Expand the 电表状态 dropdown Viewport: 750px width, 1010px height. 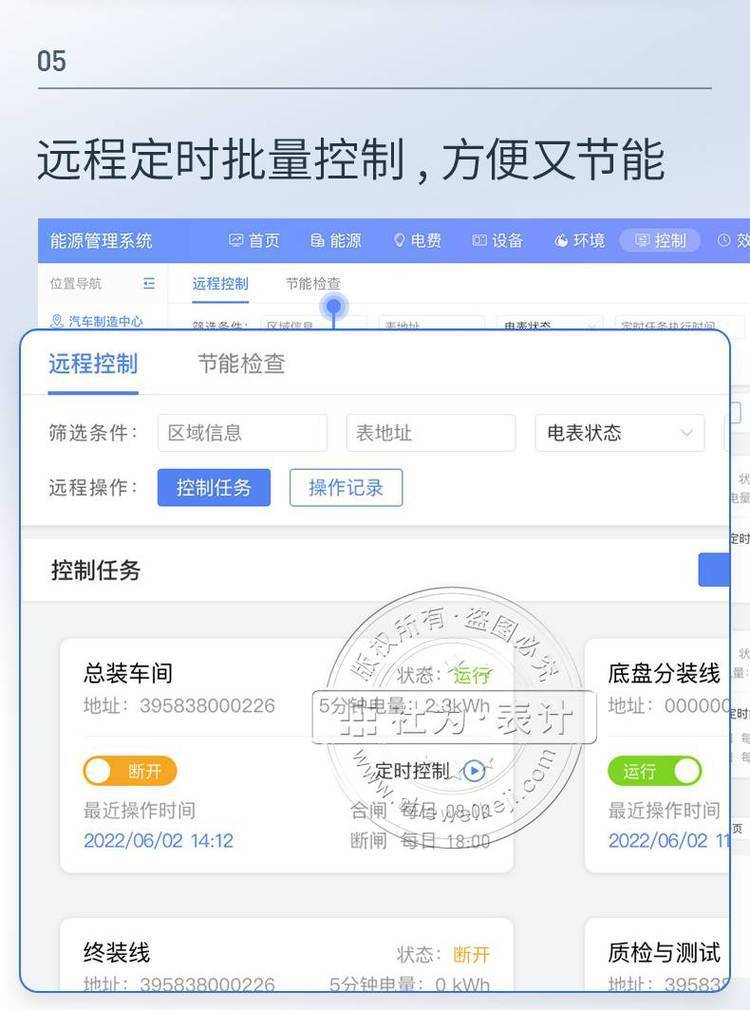point(619,433)
